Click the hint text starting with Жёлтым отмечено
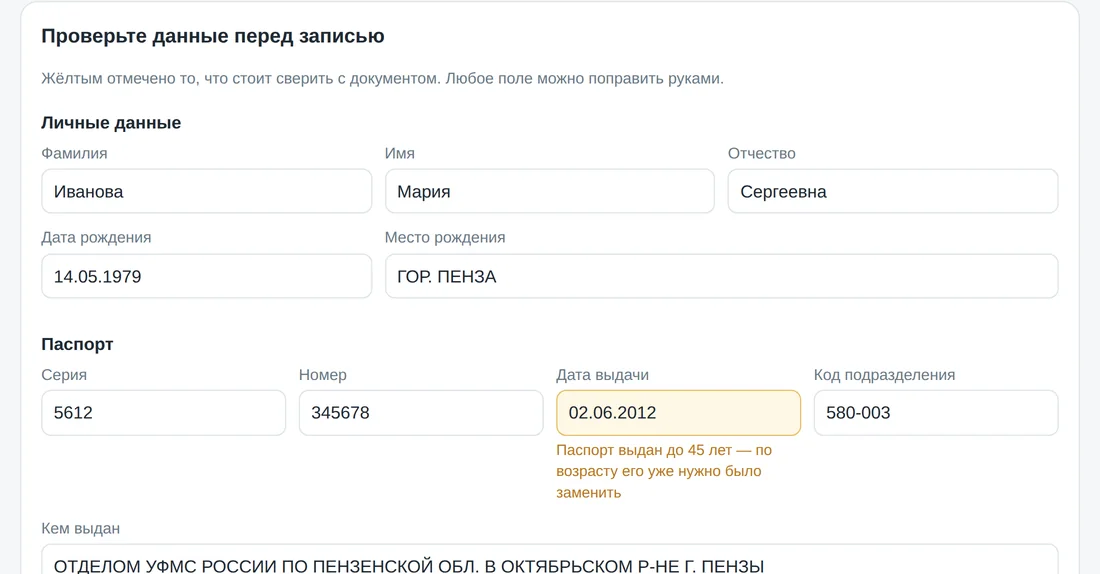 pos(382,79)
